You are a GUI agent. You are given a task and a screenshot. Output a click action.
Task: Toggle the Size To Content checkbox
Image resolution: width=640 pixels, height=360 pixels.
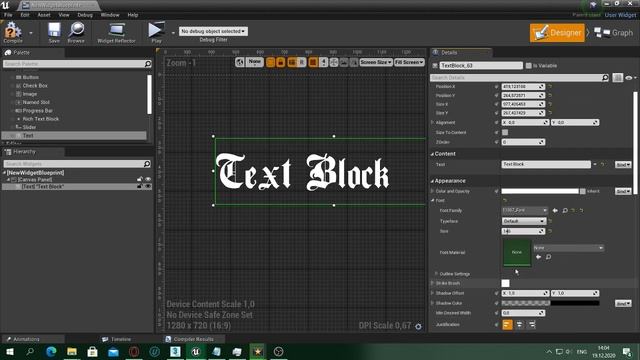pos(505,132)
